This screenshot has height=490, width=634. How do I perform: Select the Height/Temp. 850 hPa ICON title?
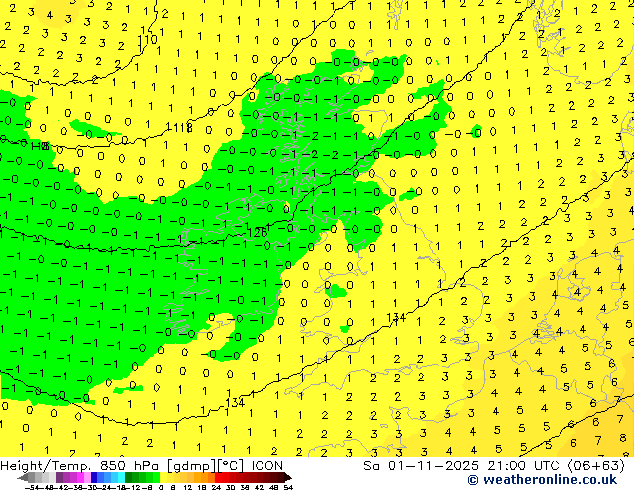(142, 466)
